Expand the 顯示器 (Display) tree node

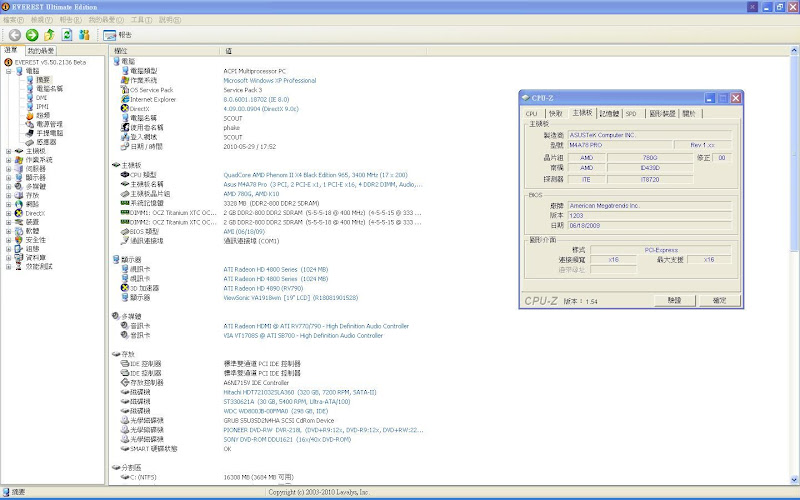point(9,178)
